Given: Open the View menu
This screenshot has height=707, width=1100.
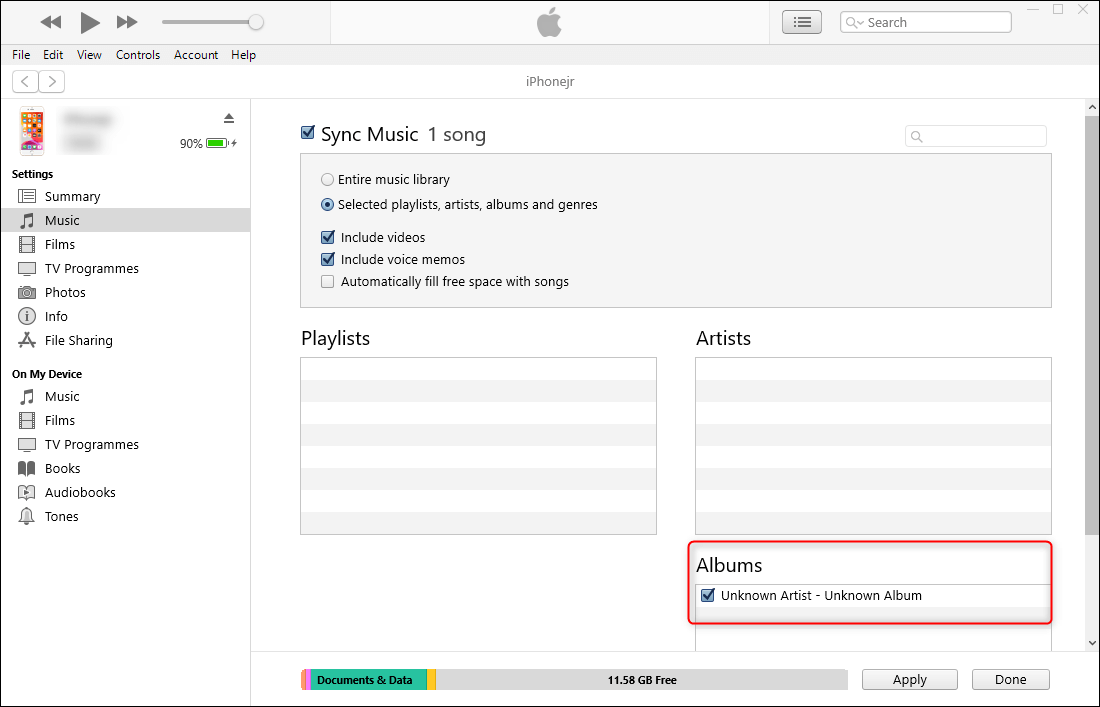Looking at the screenshot, I should point(89,55).
